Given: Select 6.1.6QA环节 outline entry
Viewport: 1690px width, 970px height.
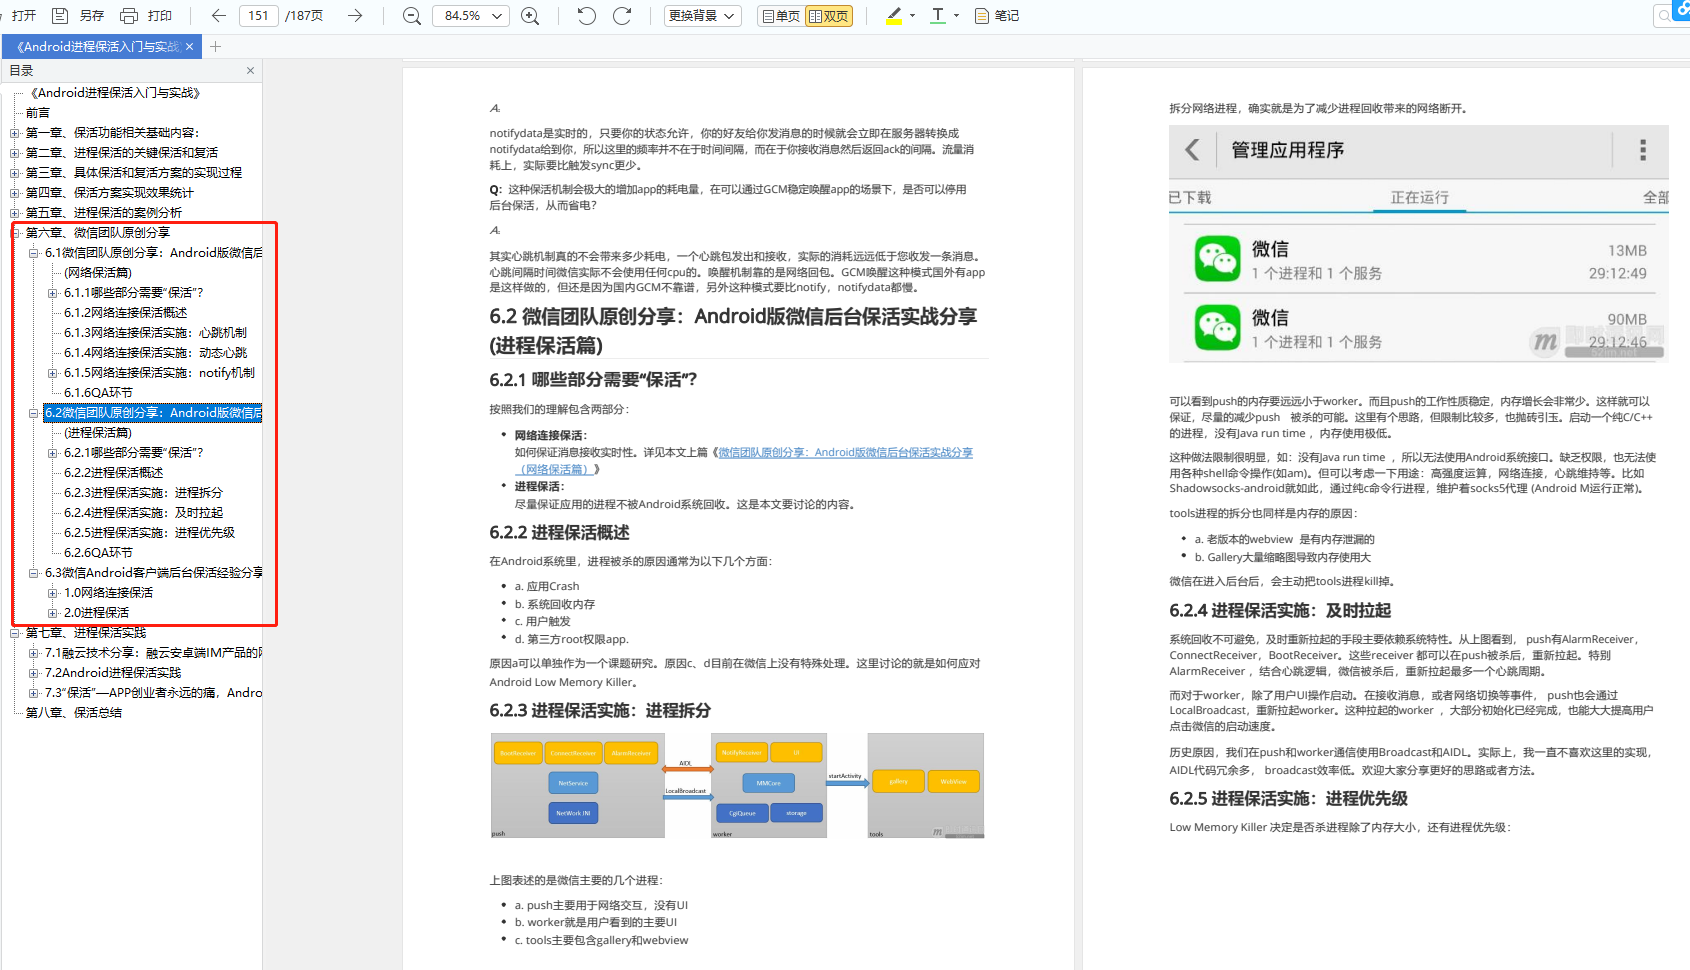Looking at the screenshot, I should [x=98, y=393].
